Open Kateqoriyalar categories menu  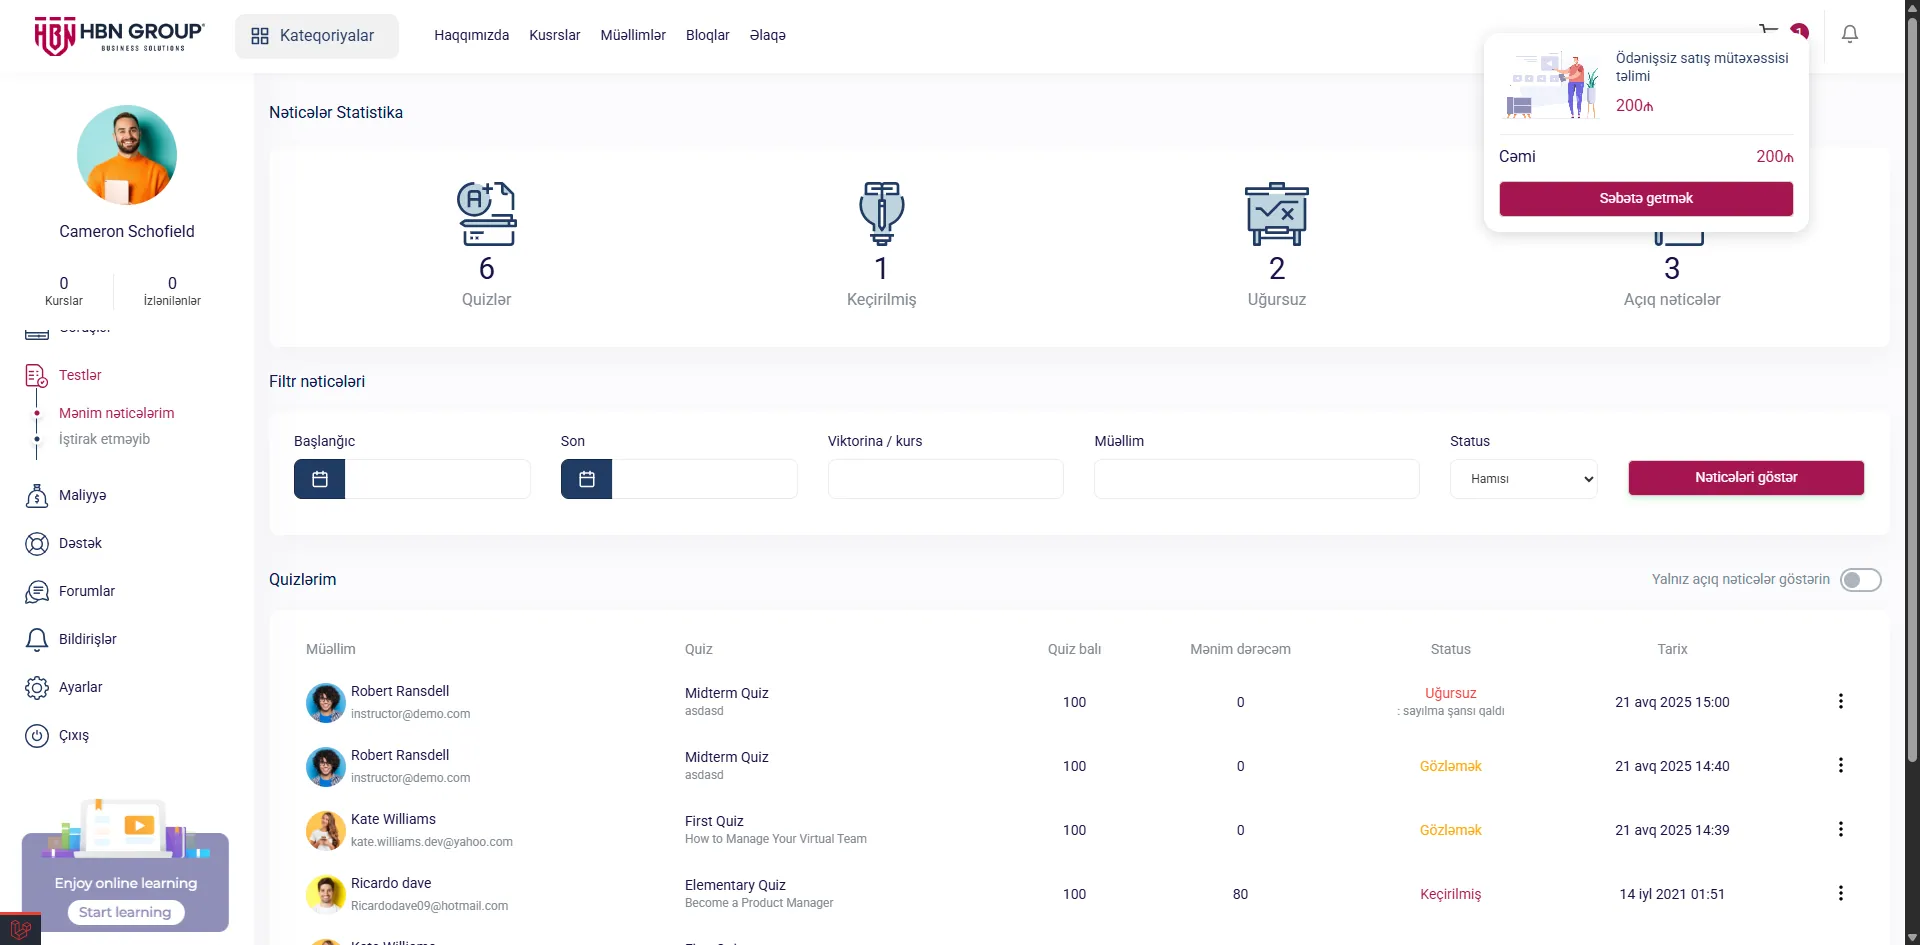[x=316, y=36]
